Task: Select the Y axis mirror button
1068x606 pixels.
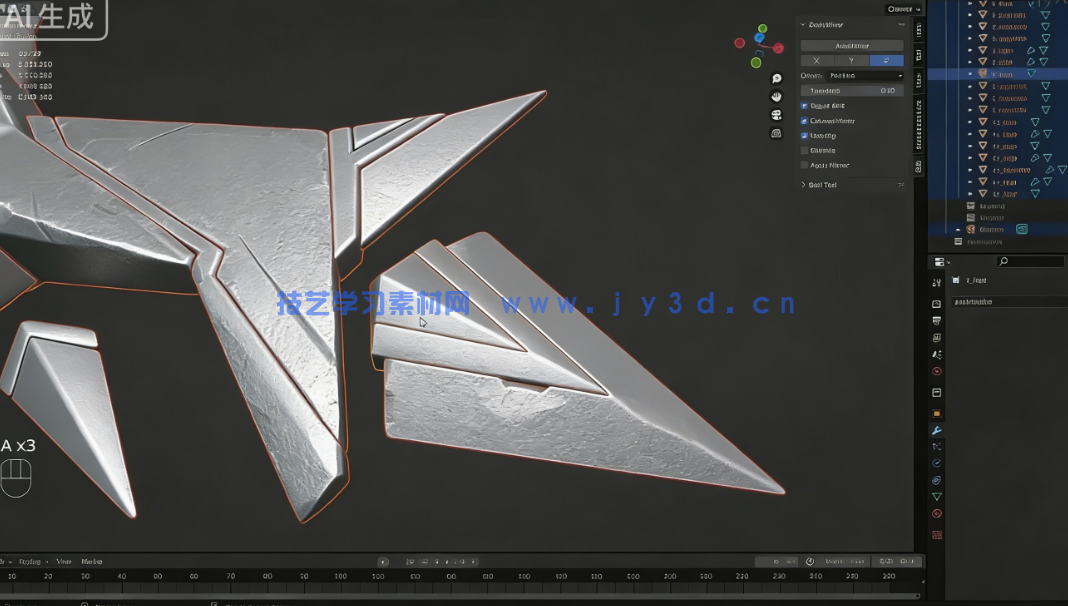Action: pos(851,60)
